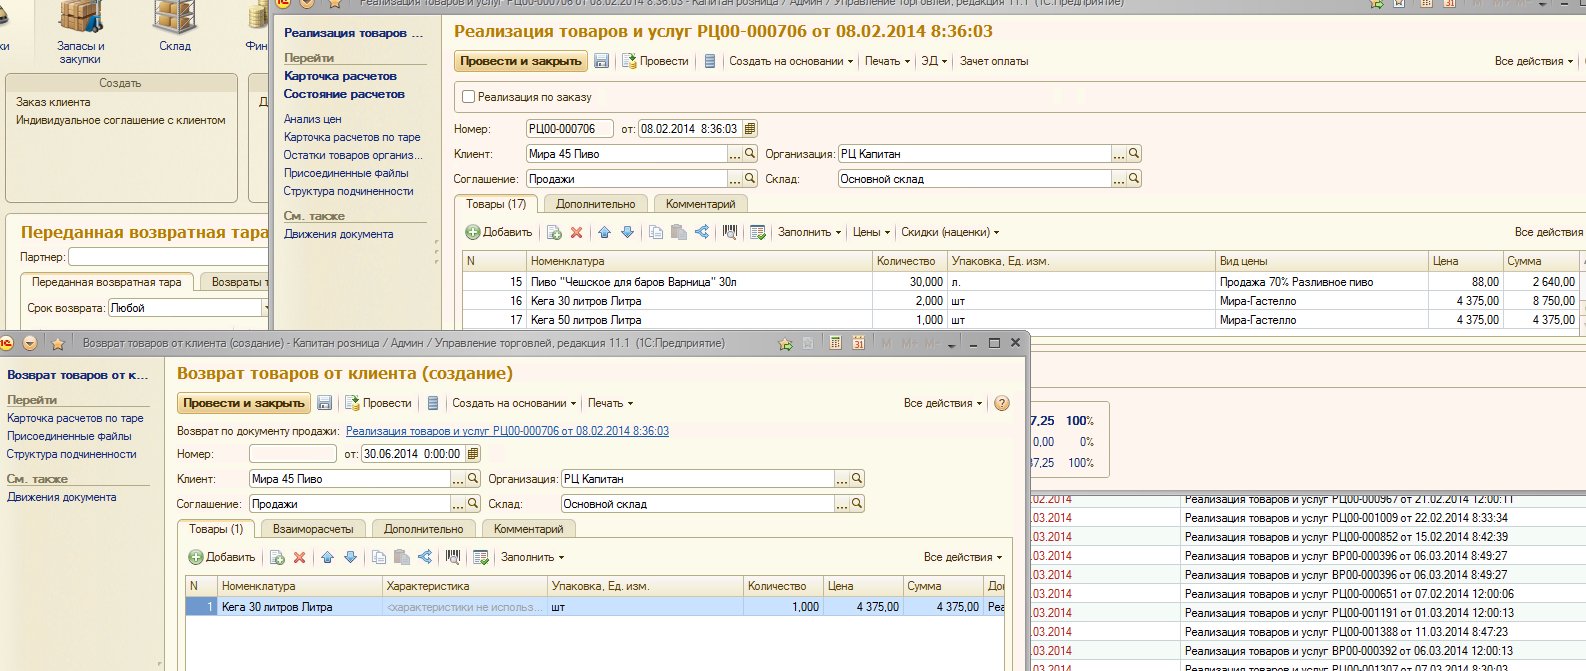1586x671 pixels.
Task: Expand Печать menu in Реализация window
Action: tap(887, 61)
